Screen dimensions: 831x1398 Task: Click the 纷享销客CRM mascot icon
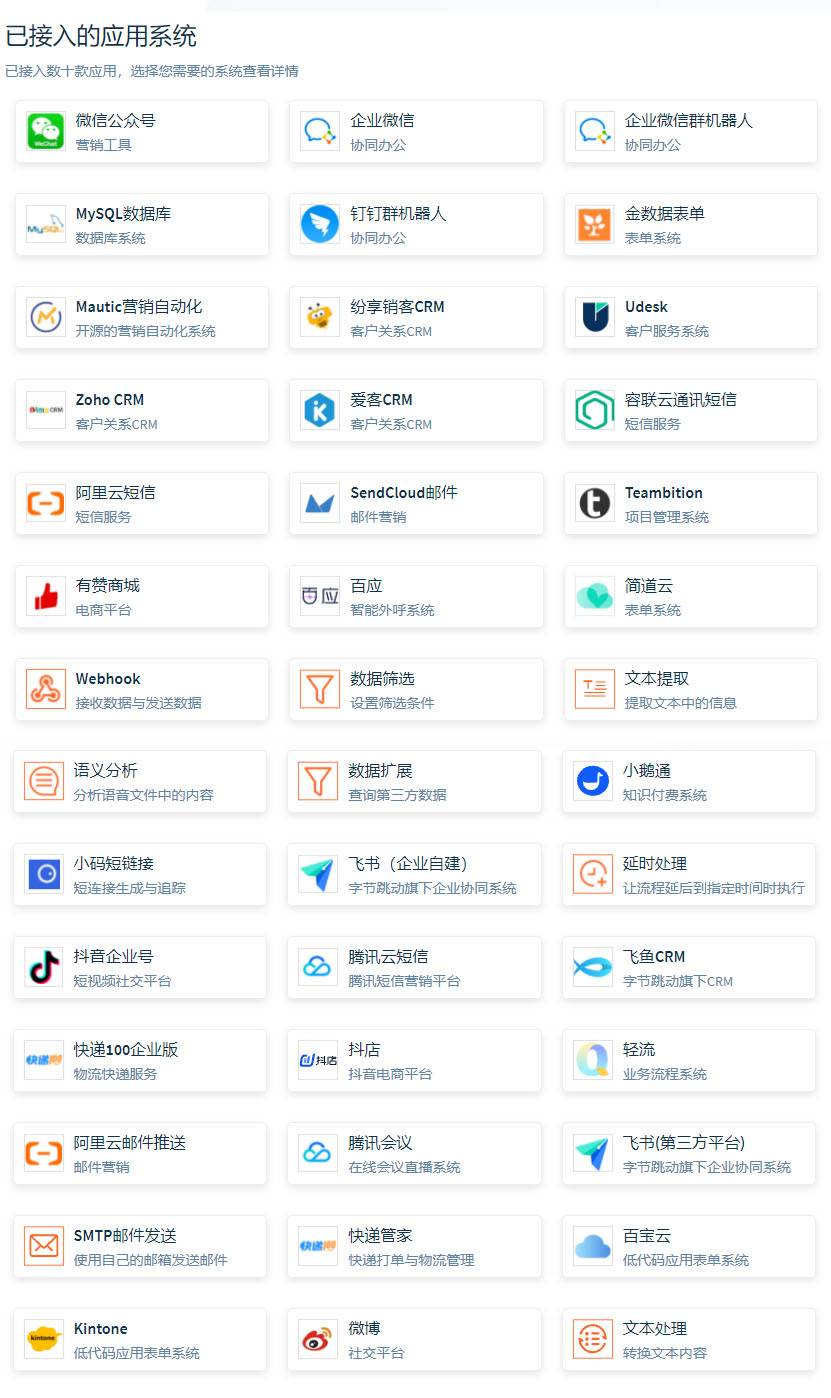(320, 318)
